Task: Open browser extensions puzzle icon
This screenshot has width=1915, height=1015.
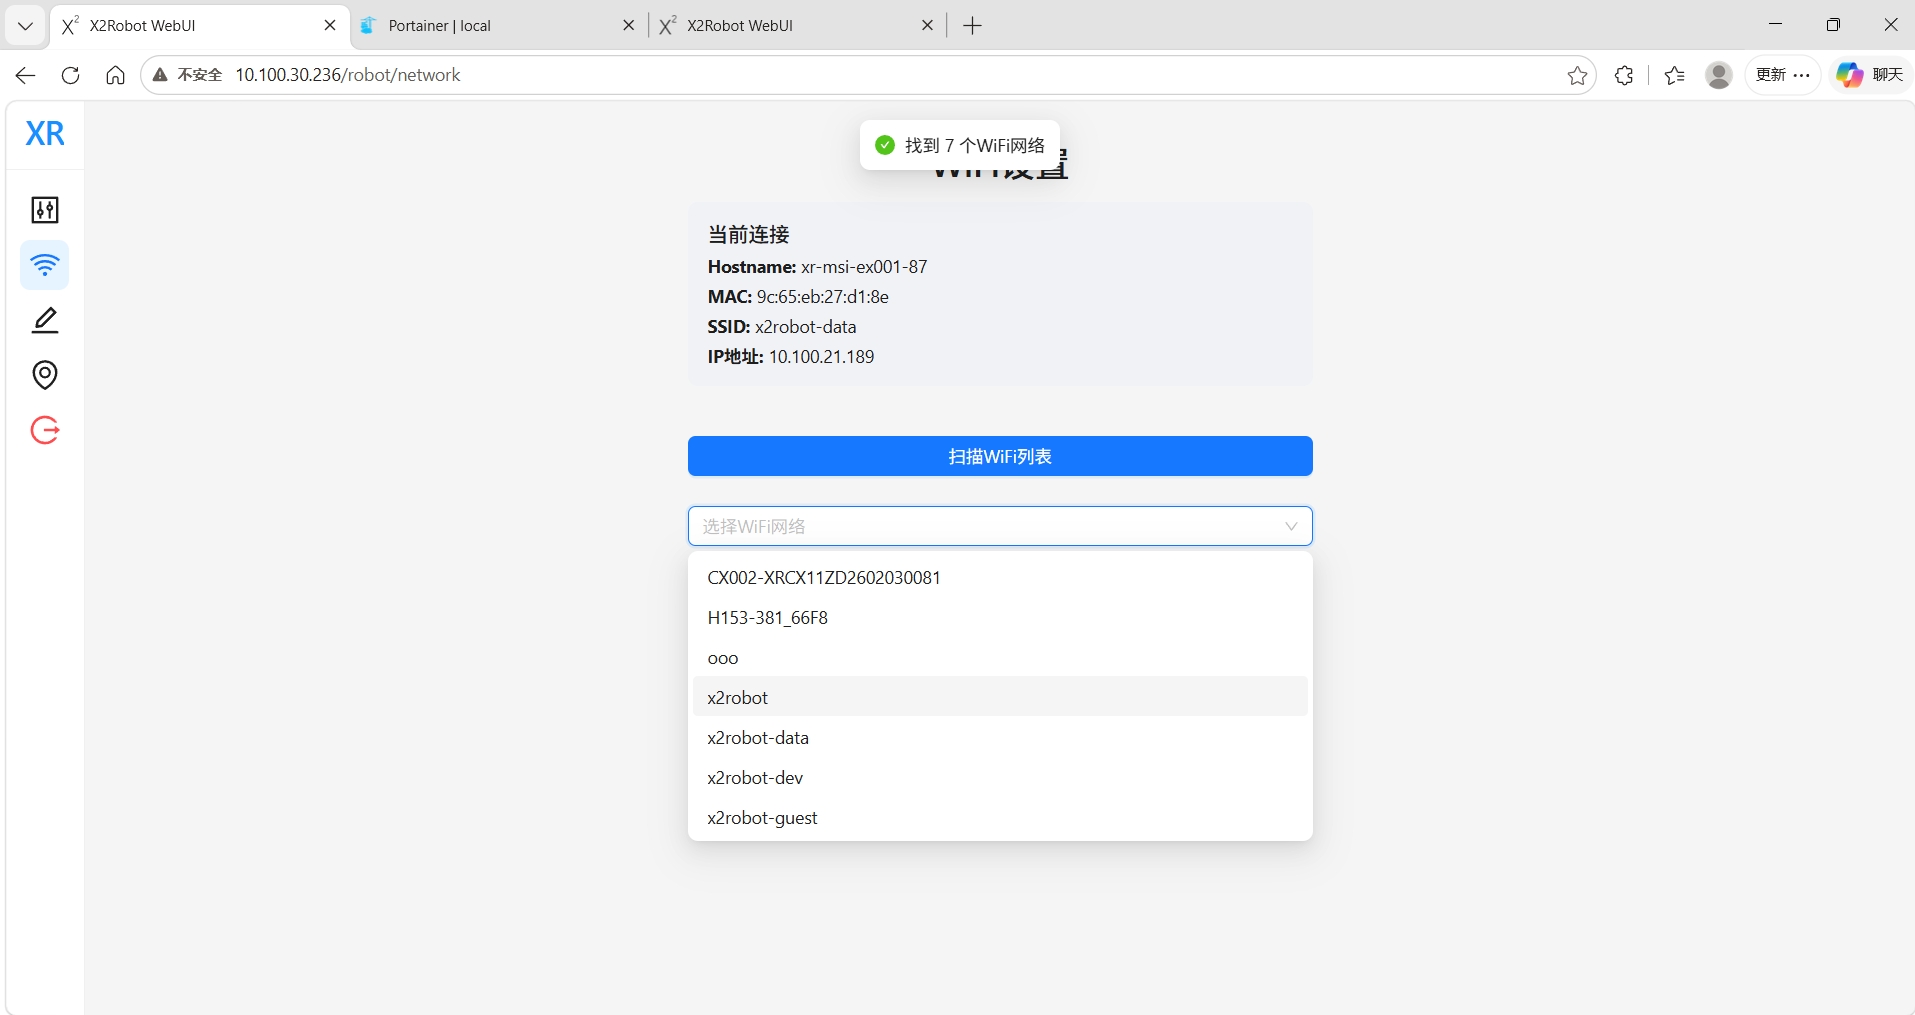Action: pos(1624,75)
